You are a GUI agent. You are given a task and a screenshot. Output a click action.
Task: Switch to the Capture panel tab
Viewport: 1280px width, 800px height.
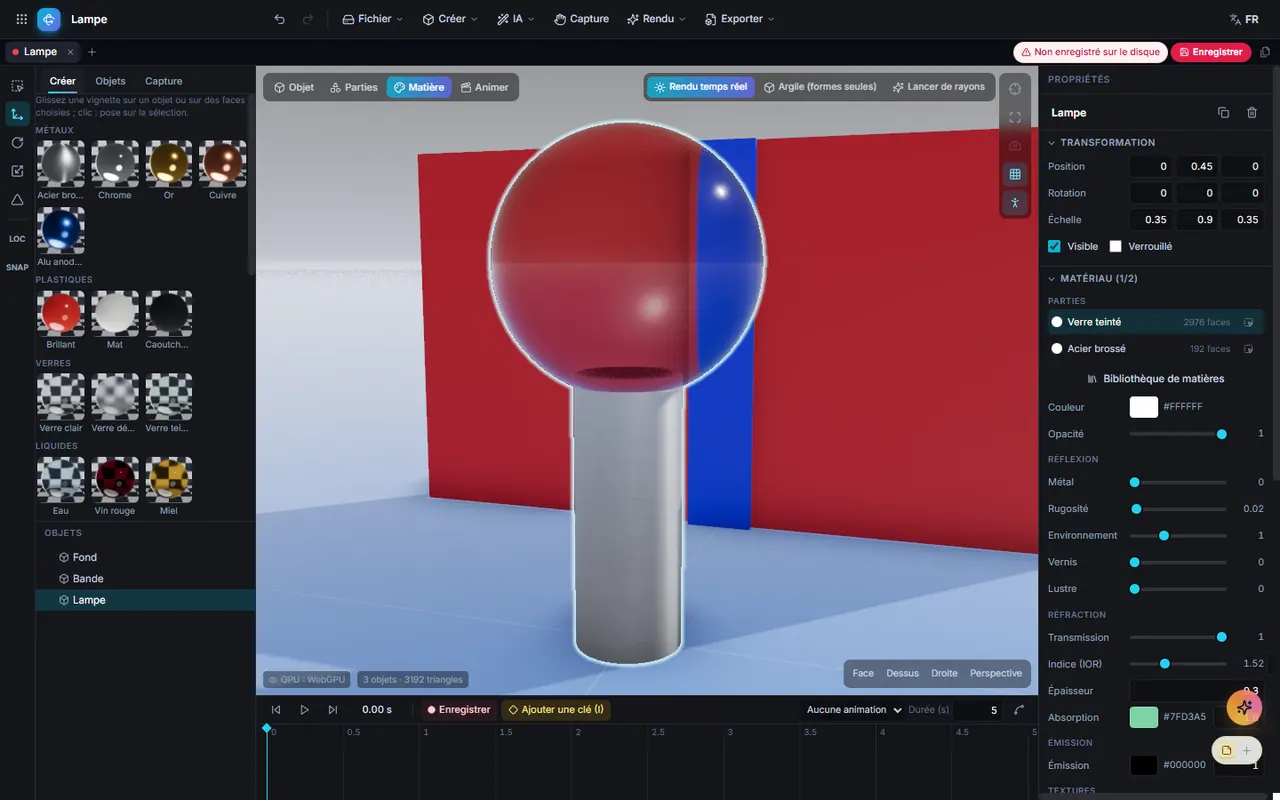163,81
